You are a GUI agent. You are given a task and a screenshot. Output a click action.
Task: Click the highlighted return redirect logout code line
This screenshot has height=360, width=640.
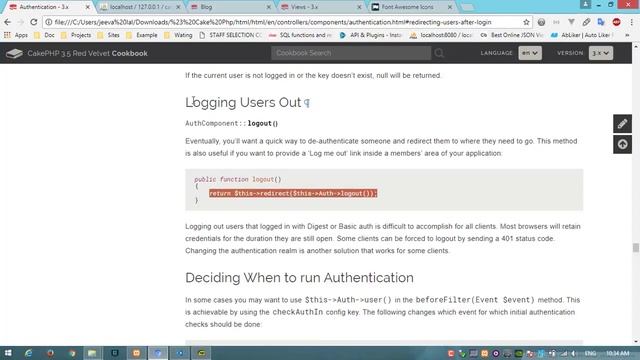293,193
